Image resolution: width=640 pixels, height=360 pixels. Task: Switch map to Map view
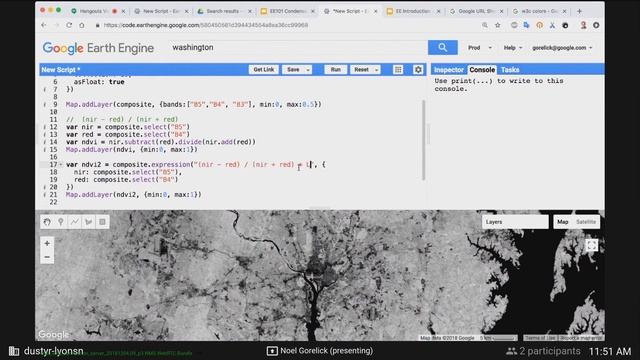click(562, 222)
